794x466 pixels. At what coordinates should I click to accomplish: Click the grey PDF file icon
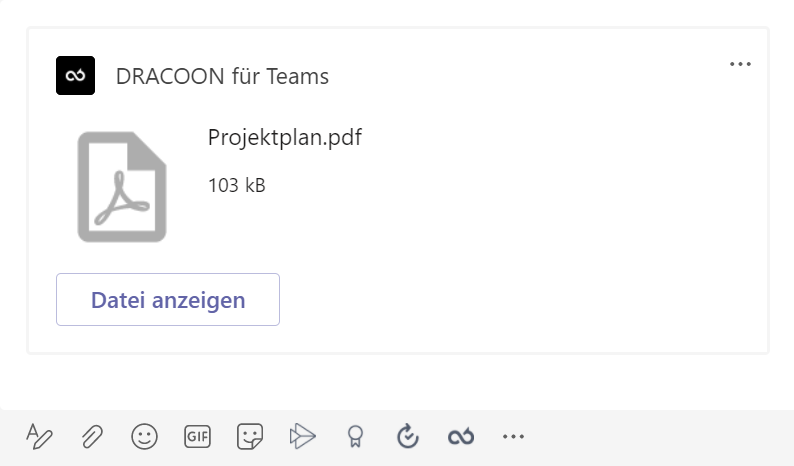[x=122, y=186]
